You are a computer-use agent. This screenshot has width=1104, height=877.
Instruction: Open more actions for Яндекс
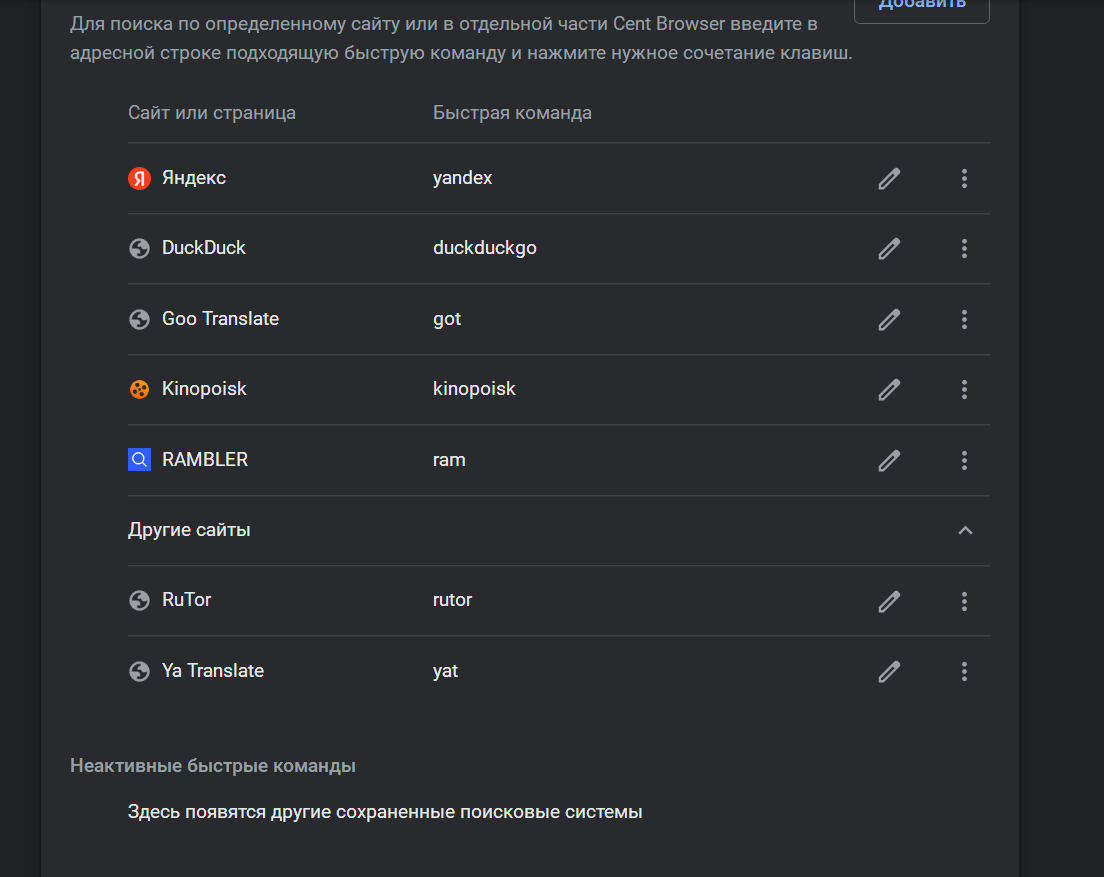pyautogui.click(x=964, y=179)
